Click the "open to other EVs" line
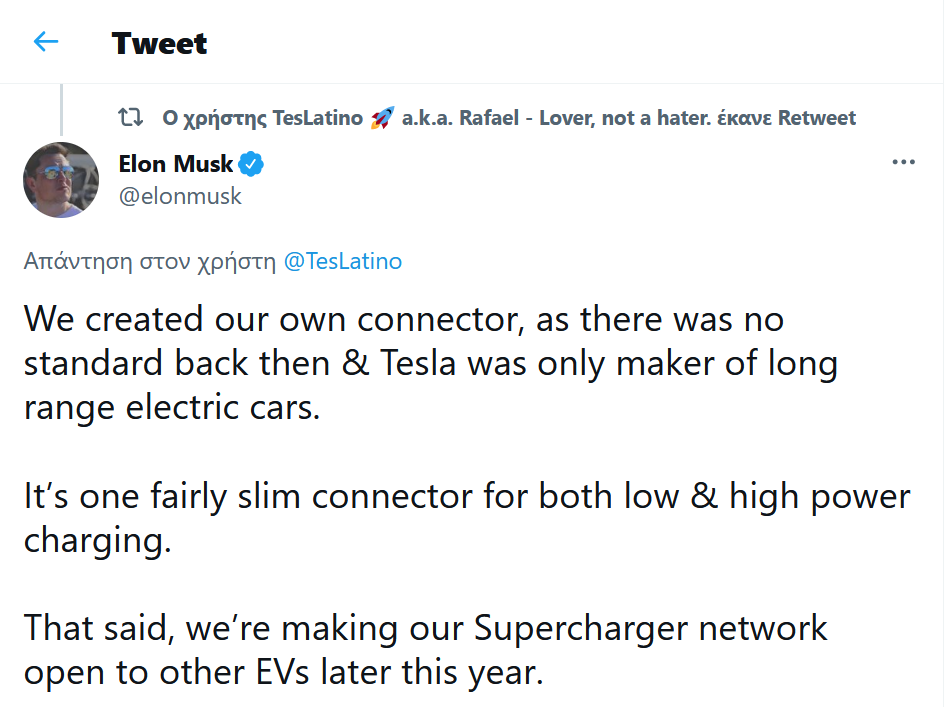Image resolution: width=944 pixels, height=707 pixels. (283, 672)
